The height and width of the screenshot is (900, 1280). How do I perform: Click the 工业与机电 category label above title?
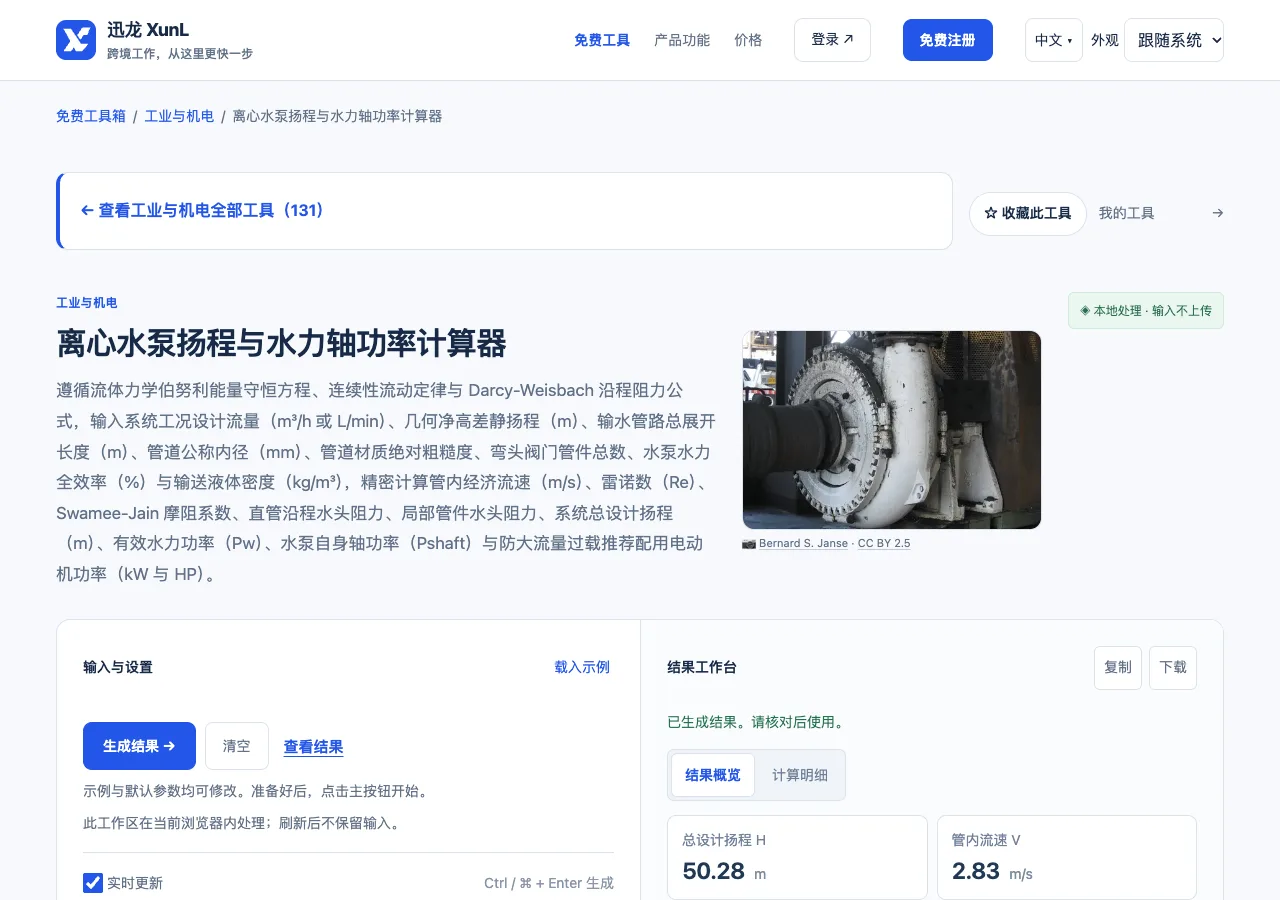tap(87, 303)
